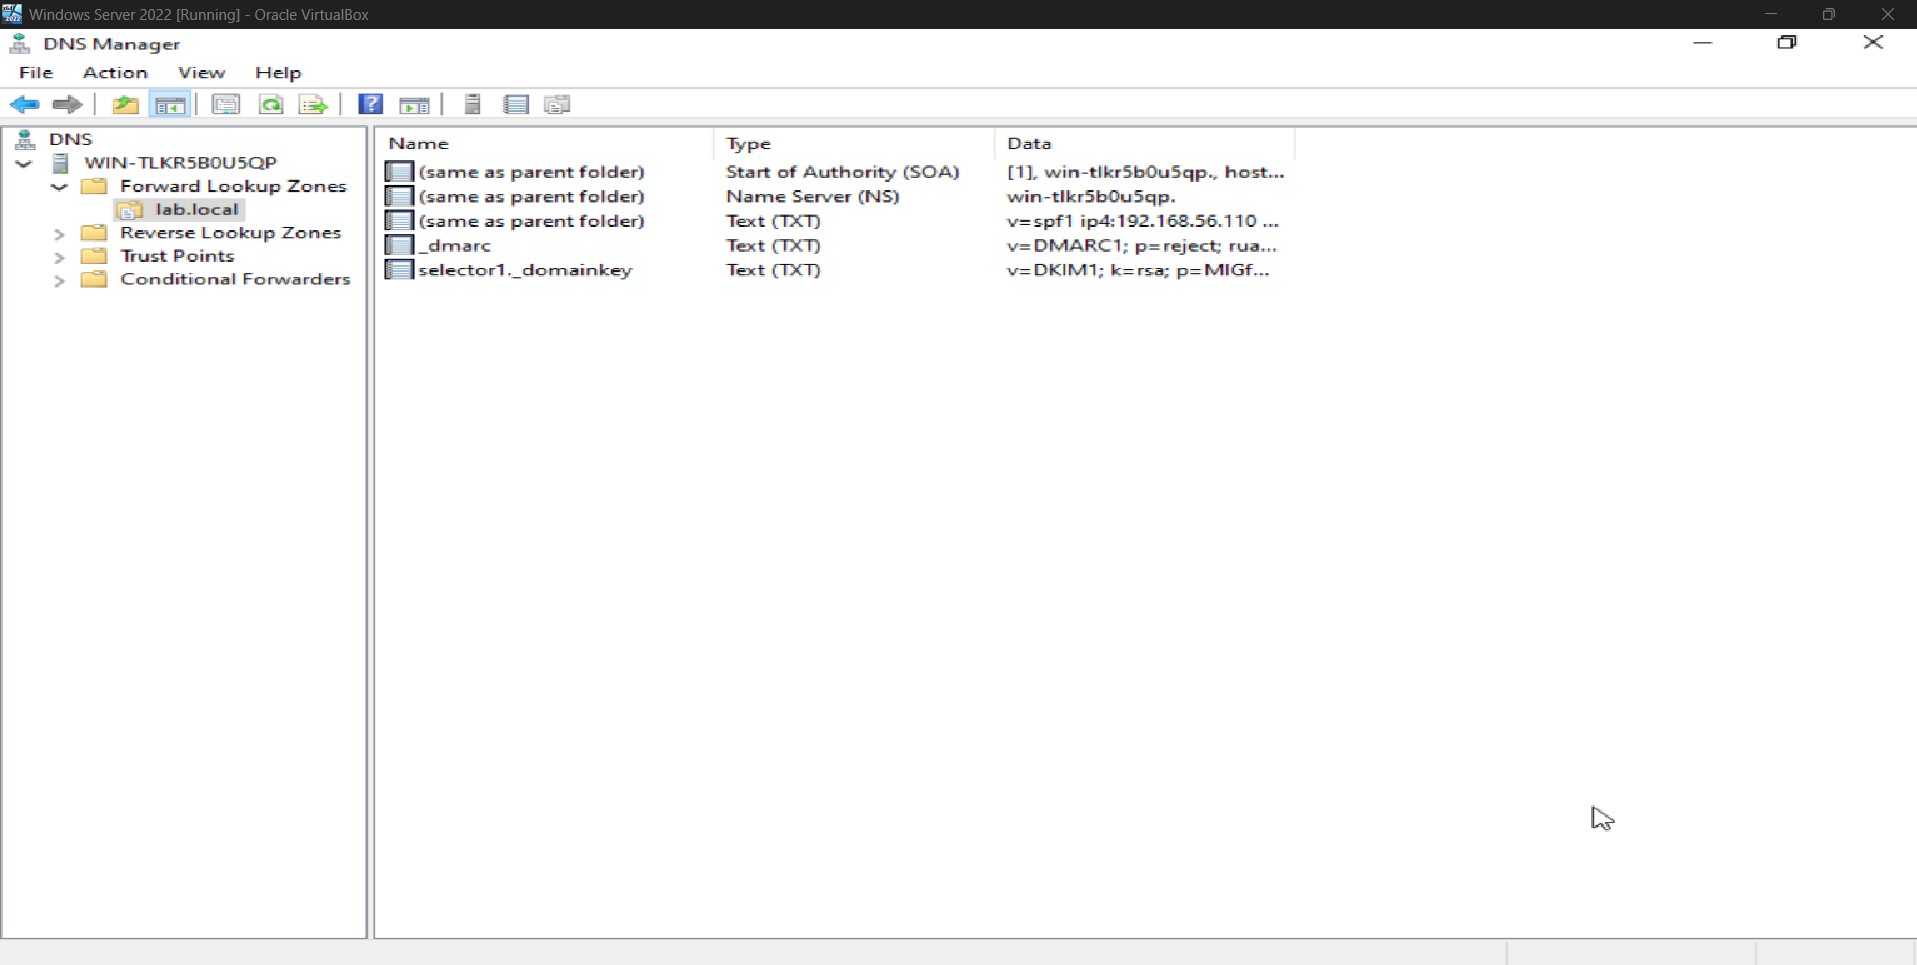Click the _dmarc record icon
The width and height of the screenshot is (1917, 965).
[399, 245]
